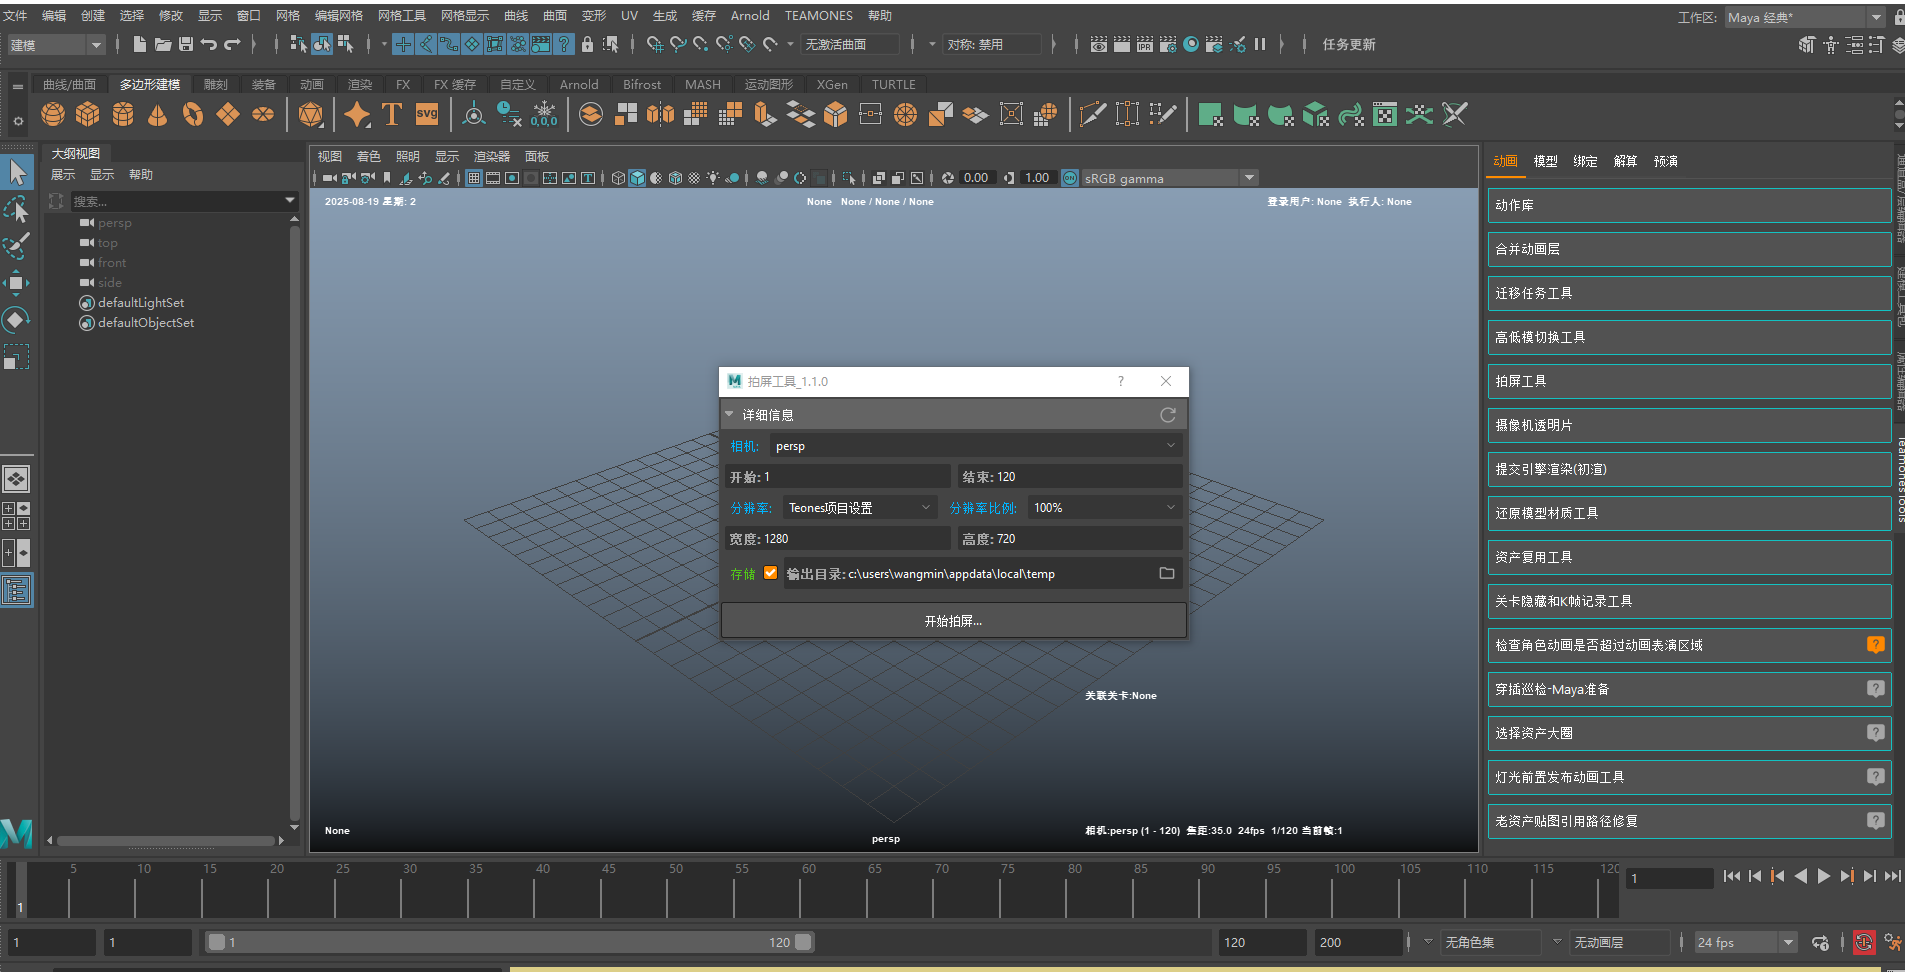1905x972 pixels.
Task: Click the undo arrow icon
Action: point(208,44)
